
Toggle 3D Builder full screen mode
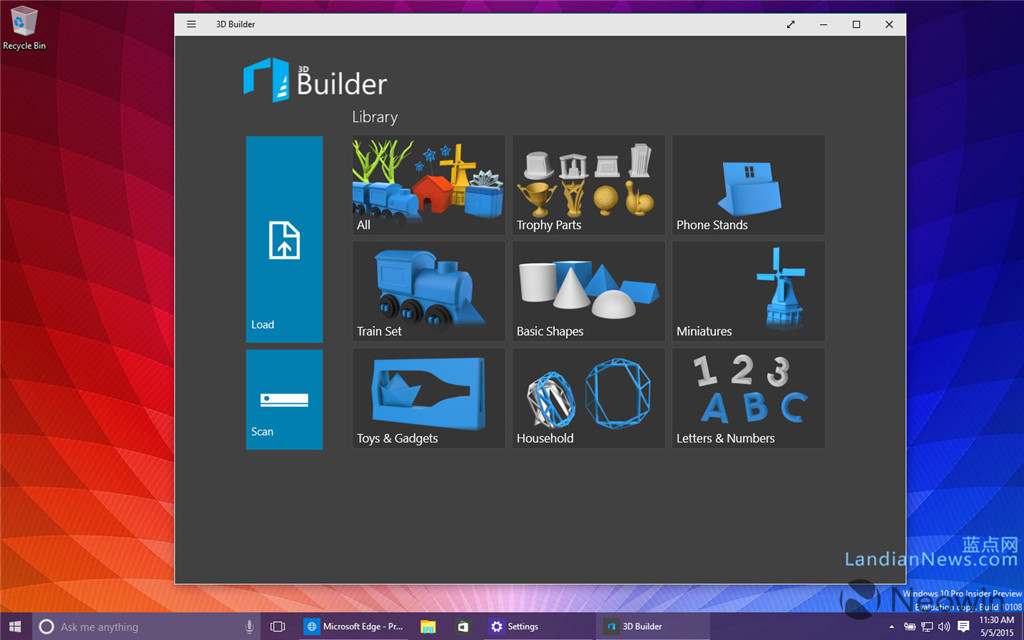tap(790, 23)
